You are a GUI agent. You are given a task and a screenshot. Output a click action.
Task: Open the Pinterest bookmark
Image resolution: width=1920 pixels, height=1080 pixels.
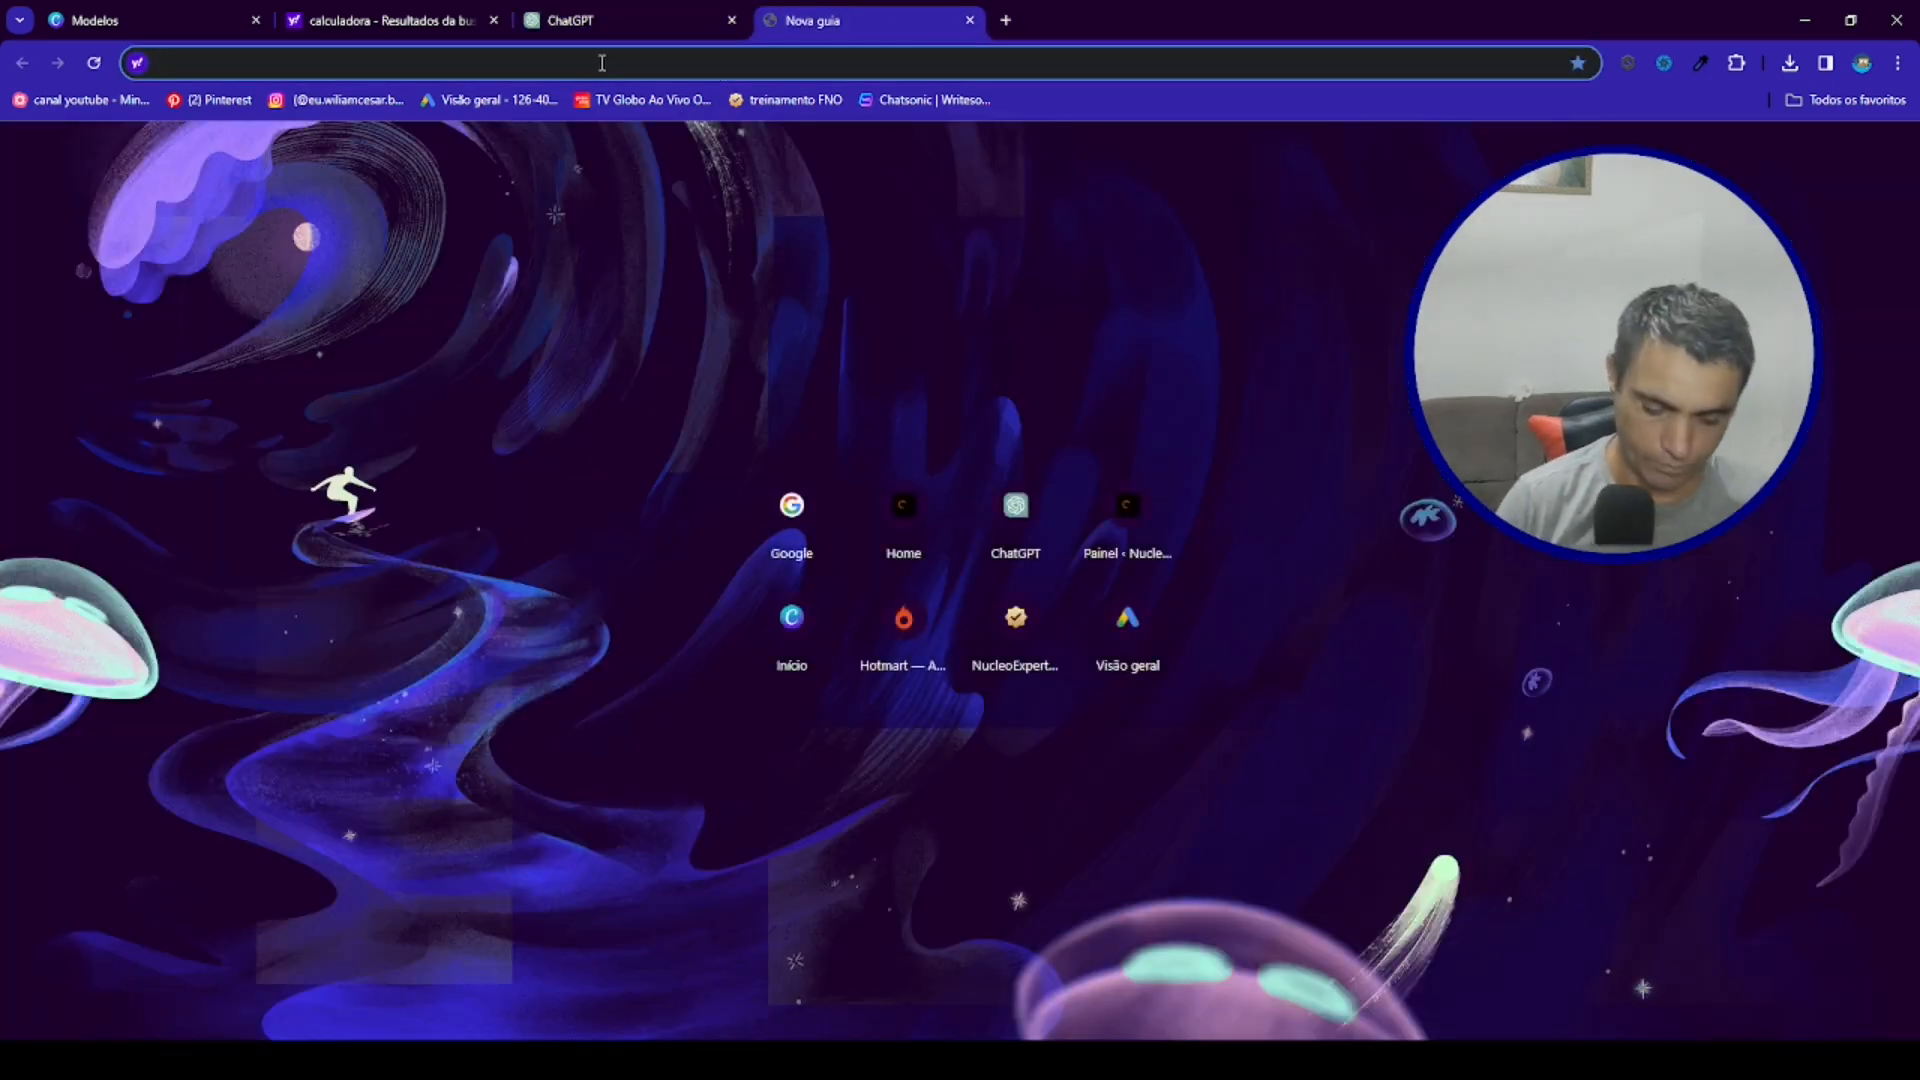(210, 100)
